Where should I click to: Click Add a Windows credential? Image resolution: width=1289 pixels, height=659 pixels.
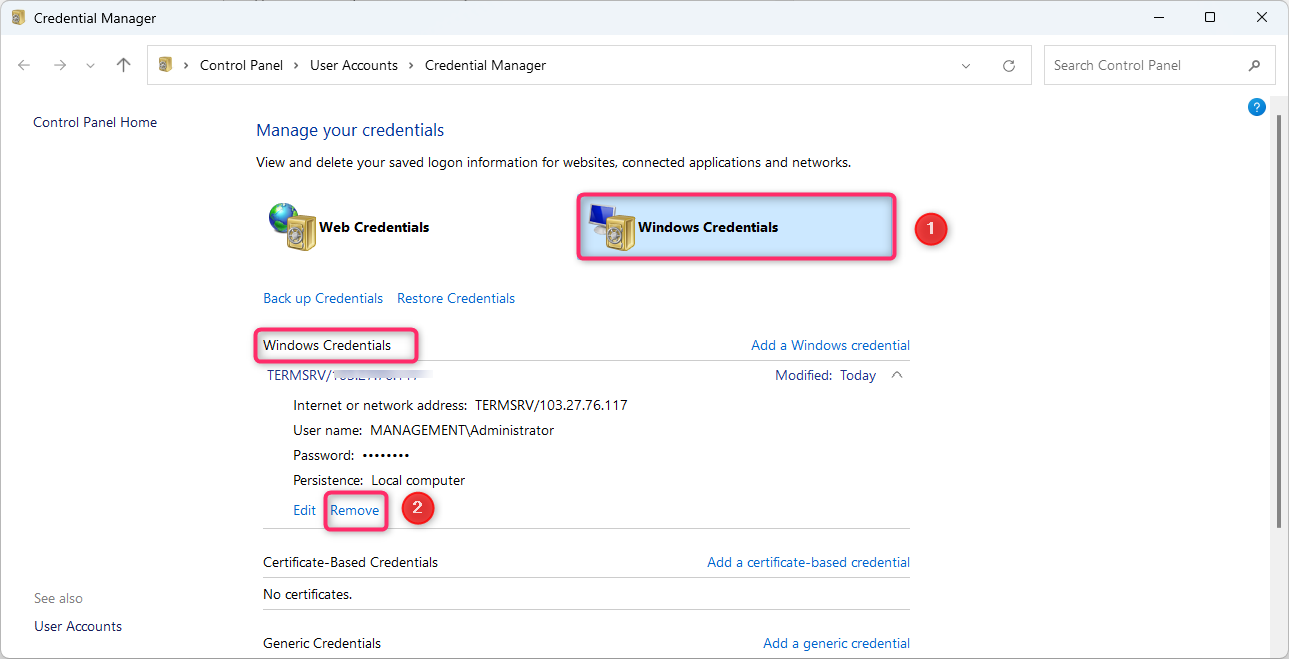[830, 345]
